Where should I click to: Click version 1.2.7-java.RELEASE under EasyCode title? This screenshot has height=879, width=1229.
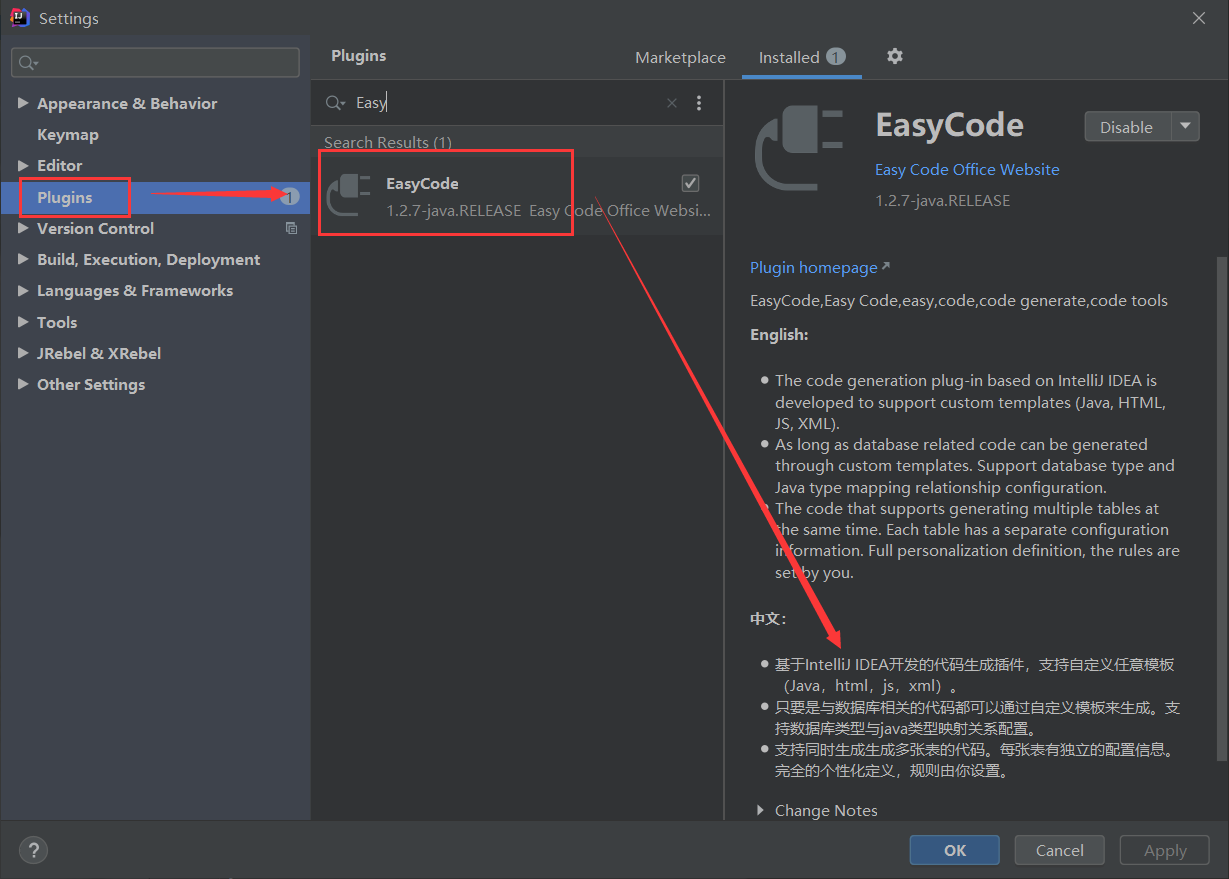tap(942, 200)
